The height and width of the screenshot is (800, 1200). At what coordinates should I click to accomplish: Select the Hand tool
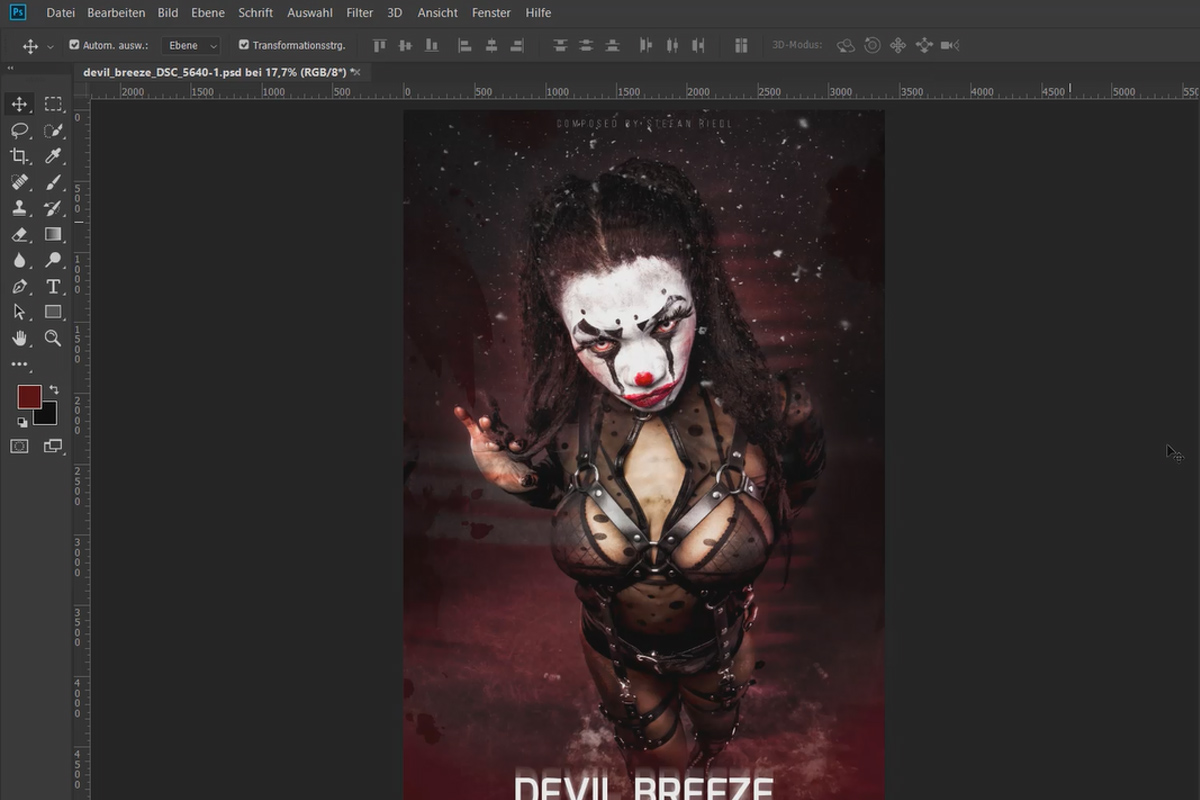[19, 338]
